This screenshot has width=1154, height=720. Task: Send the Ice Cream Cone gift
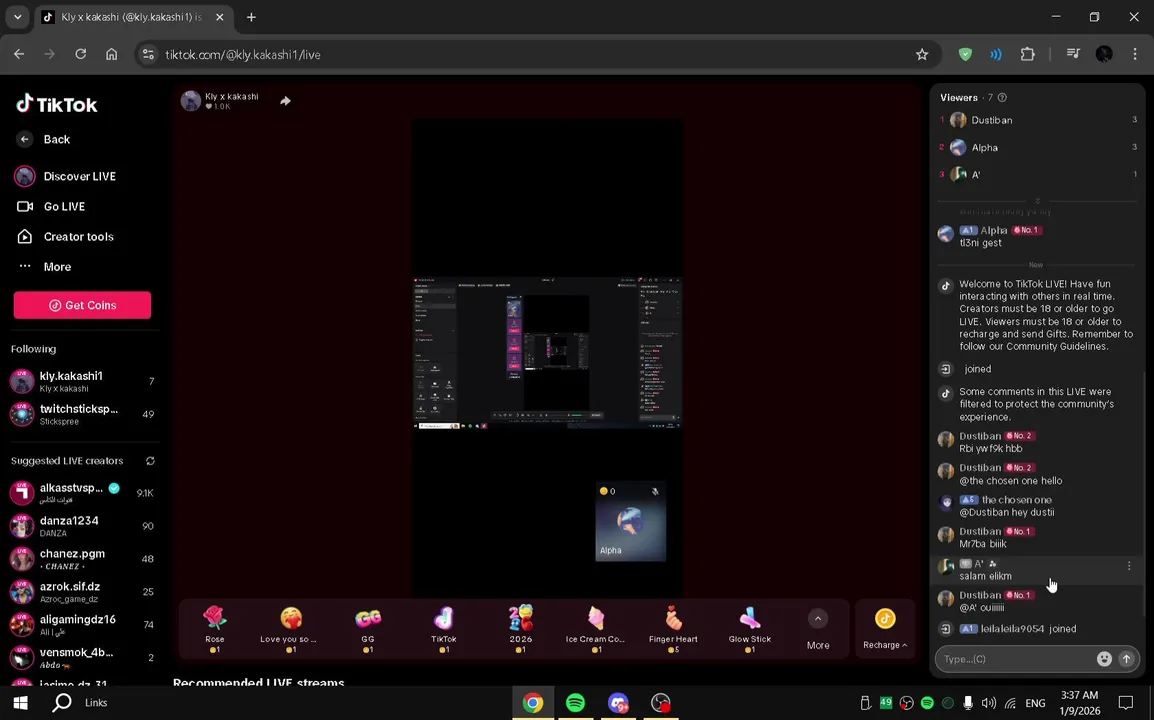click(596, 628)
